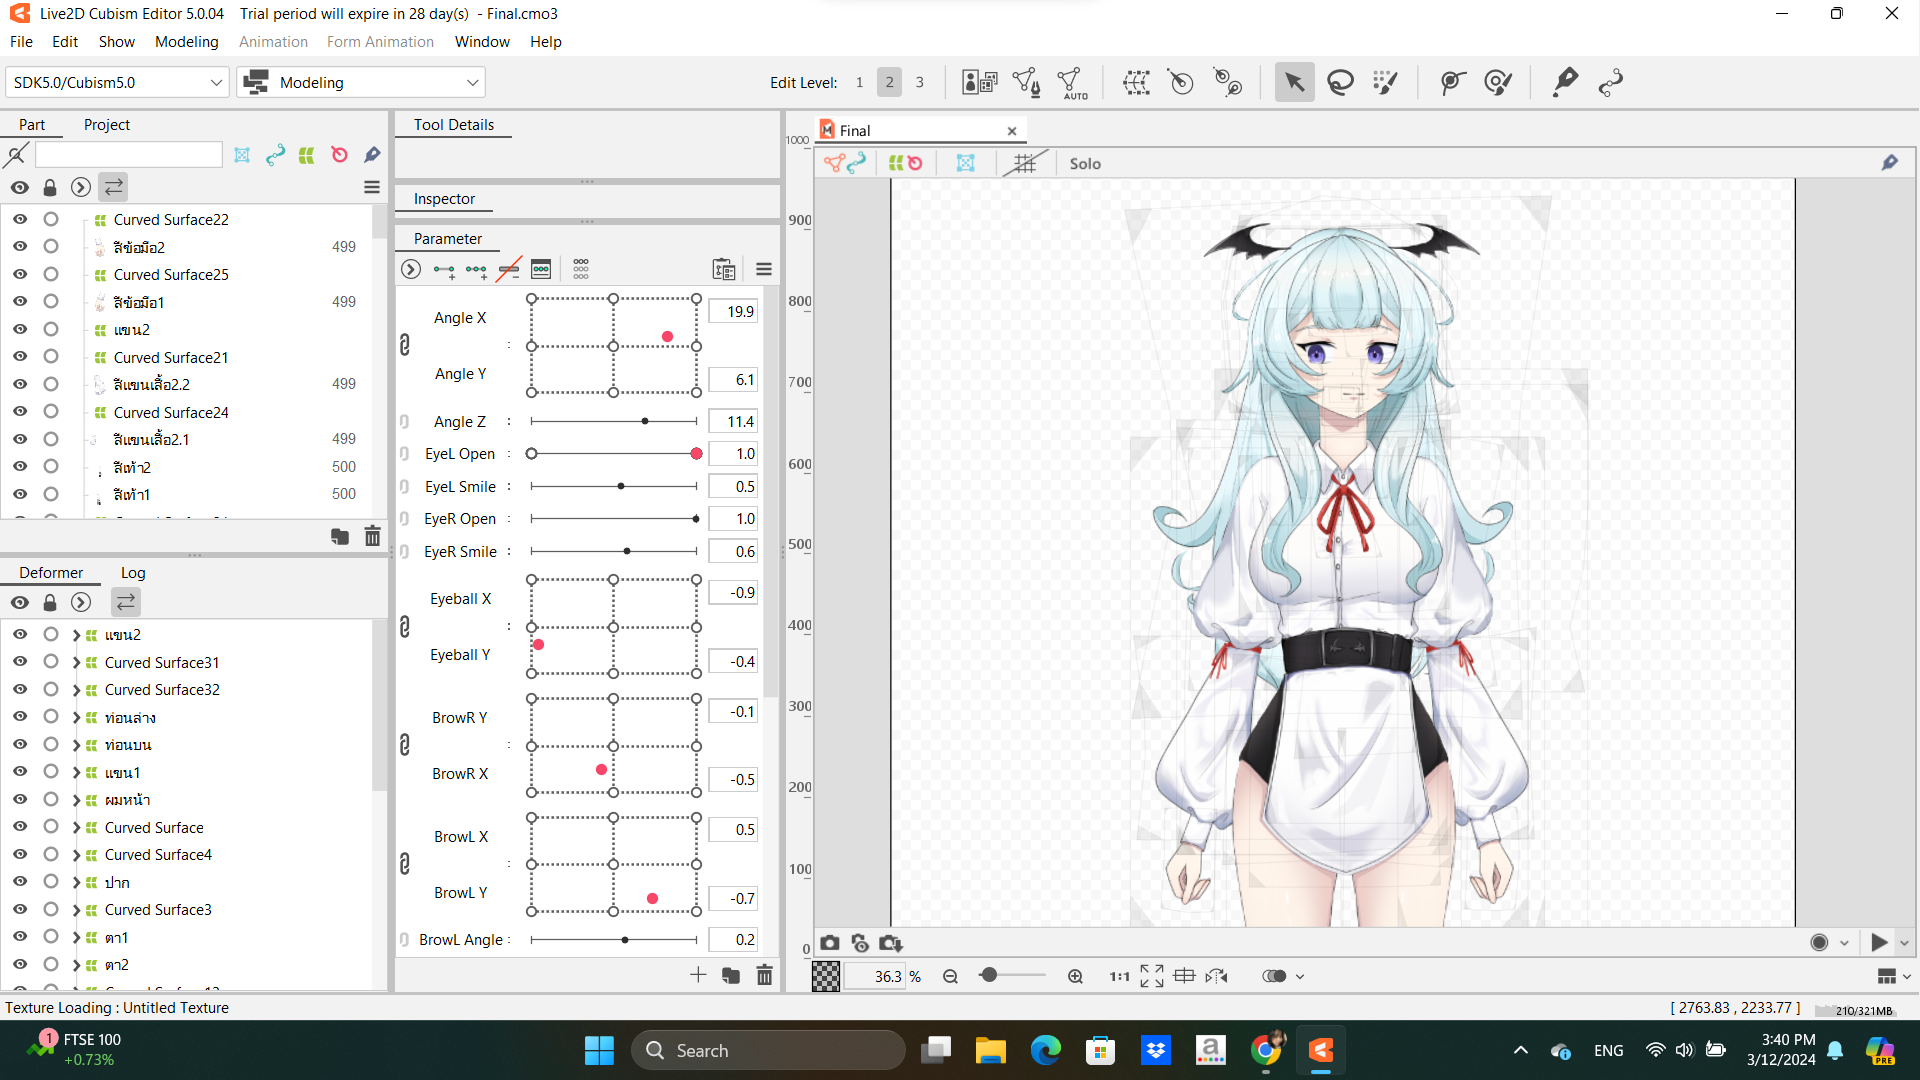
Task: Expand the Curved Surface deformer node
Action: 76,828
